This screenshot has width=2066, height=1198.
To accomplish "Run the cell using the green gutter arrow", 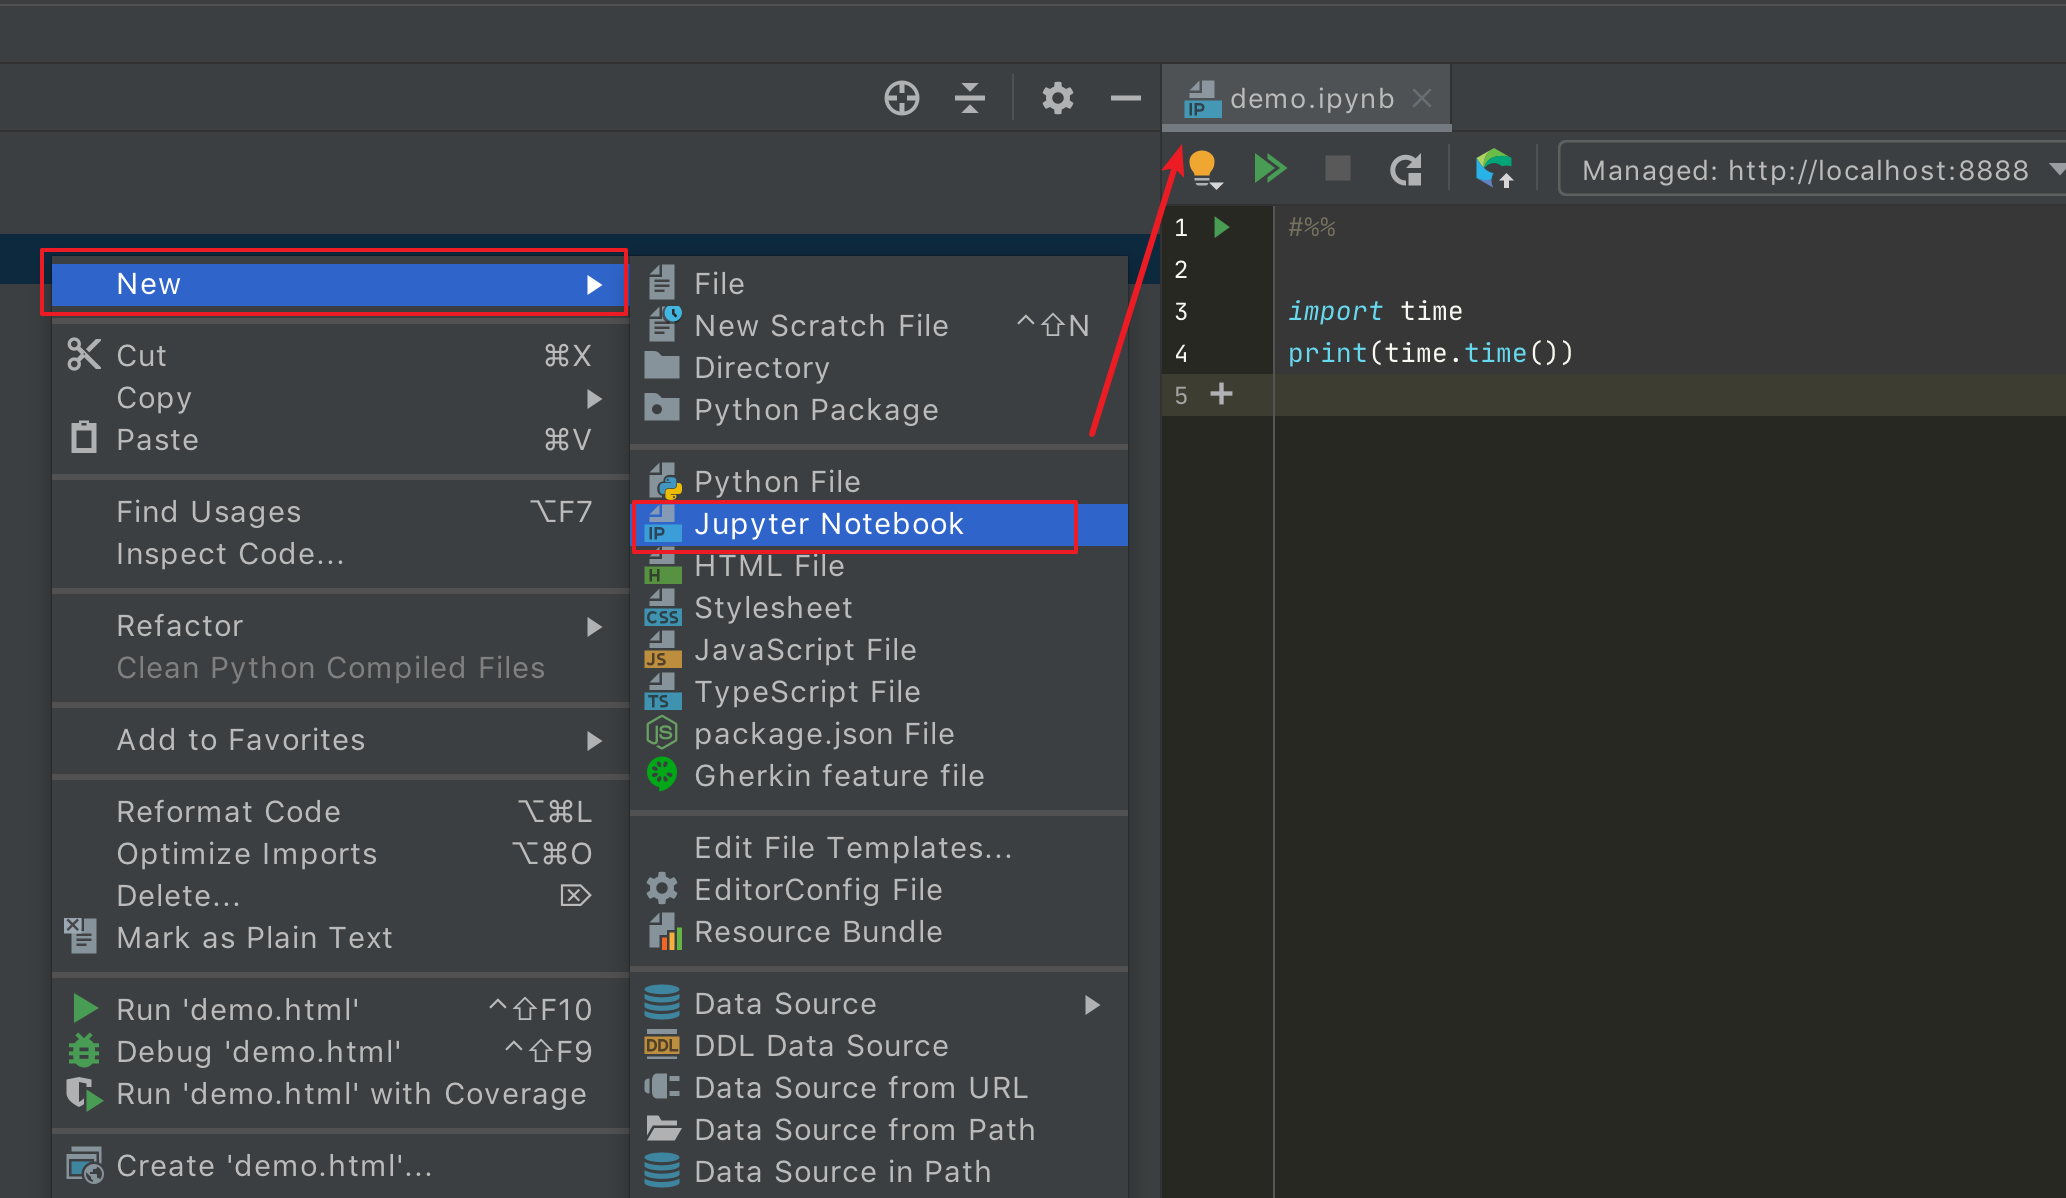I will (x=1221, y=227).
